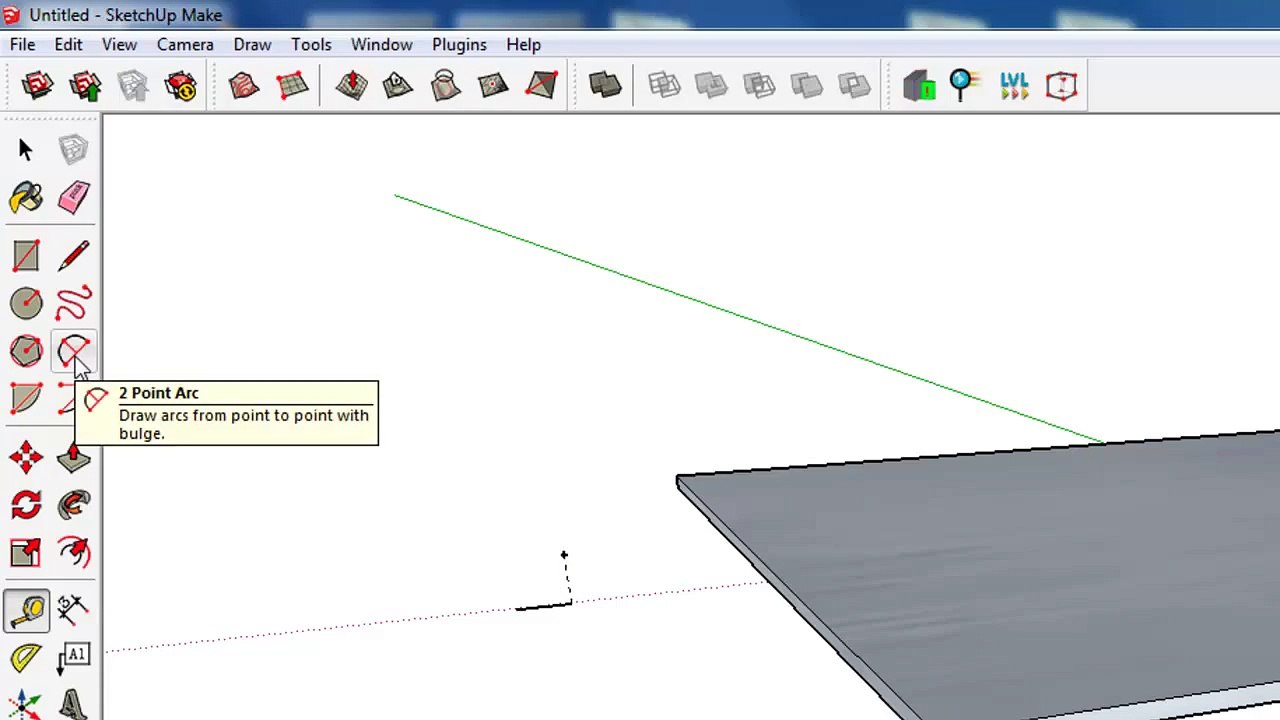Select Sandbox From Contours tool
1280x720 pixels.
[x=244, y=86]
